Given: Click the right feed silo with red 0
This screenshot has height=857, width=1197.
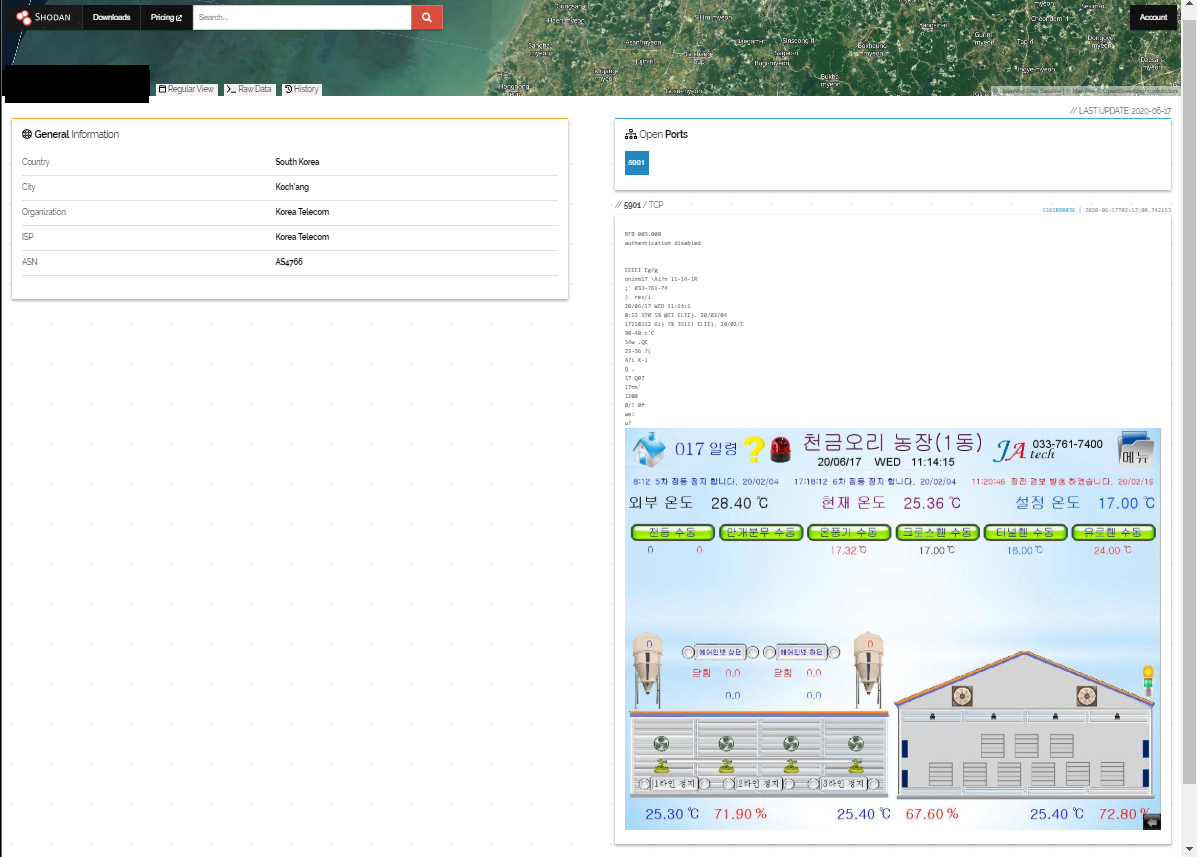Looking at the screenshot, I should pos(869,668).
